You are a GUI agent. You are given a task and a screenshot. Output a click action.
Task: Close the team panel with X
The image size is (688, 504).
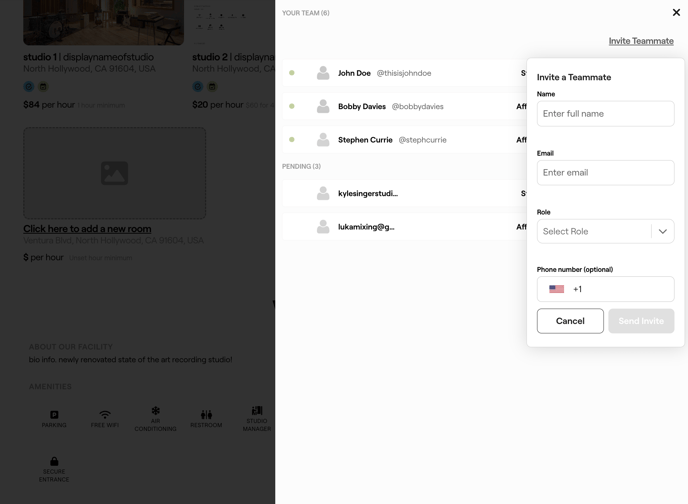tap(676, 13)
